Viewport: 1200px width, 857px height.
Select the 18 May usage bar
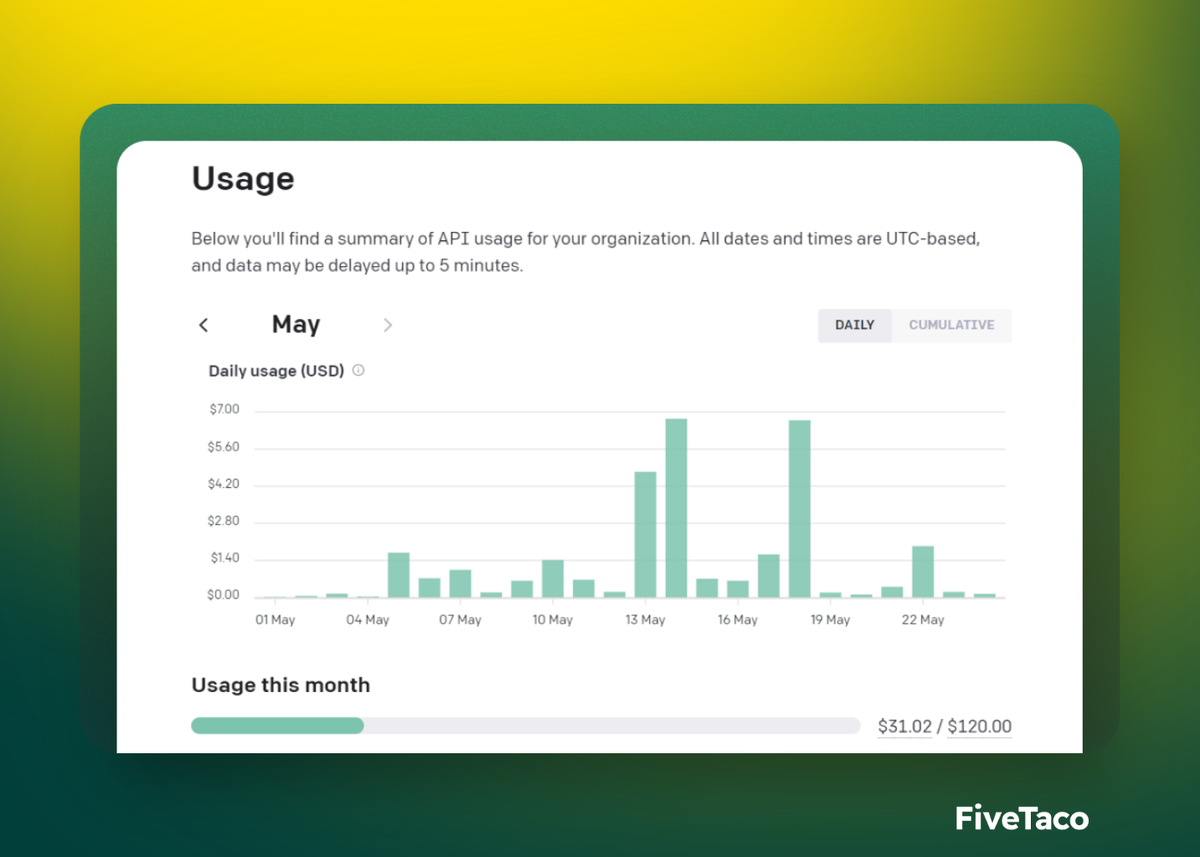tap(799, 508)
